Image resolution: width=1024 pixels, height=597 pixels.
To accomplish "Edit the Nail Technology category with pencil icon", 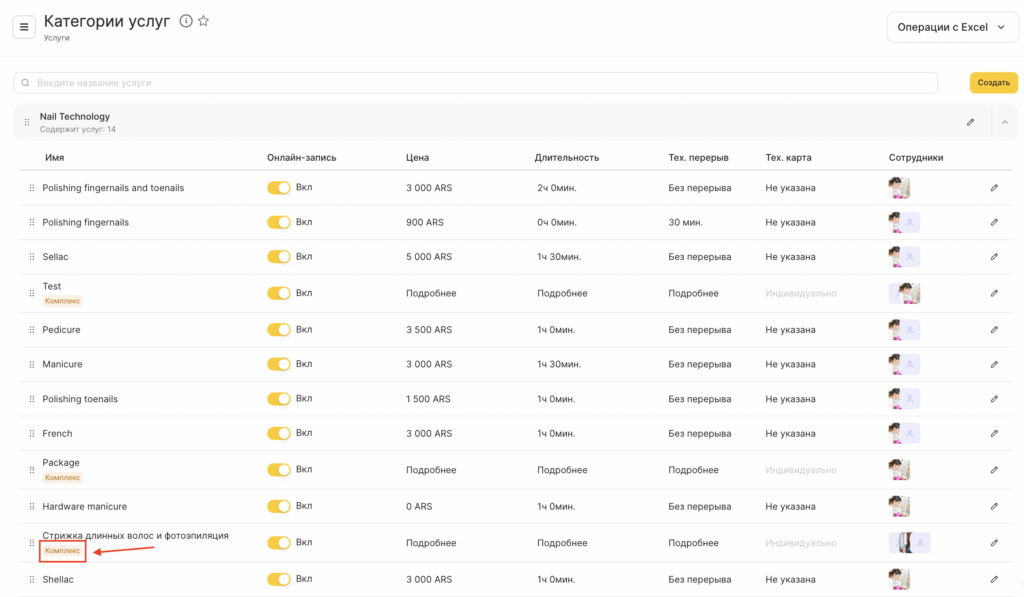I will pyautogui.click(x=970, y=123).
